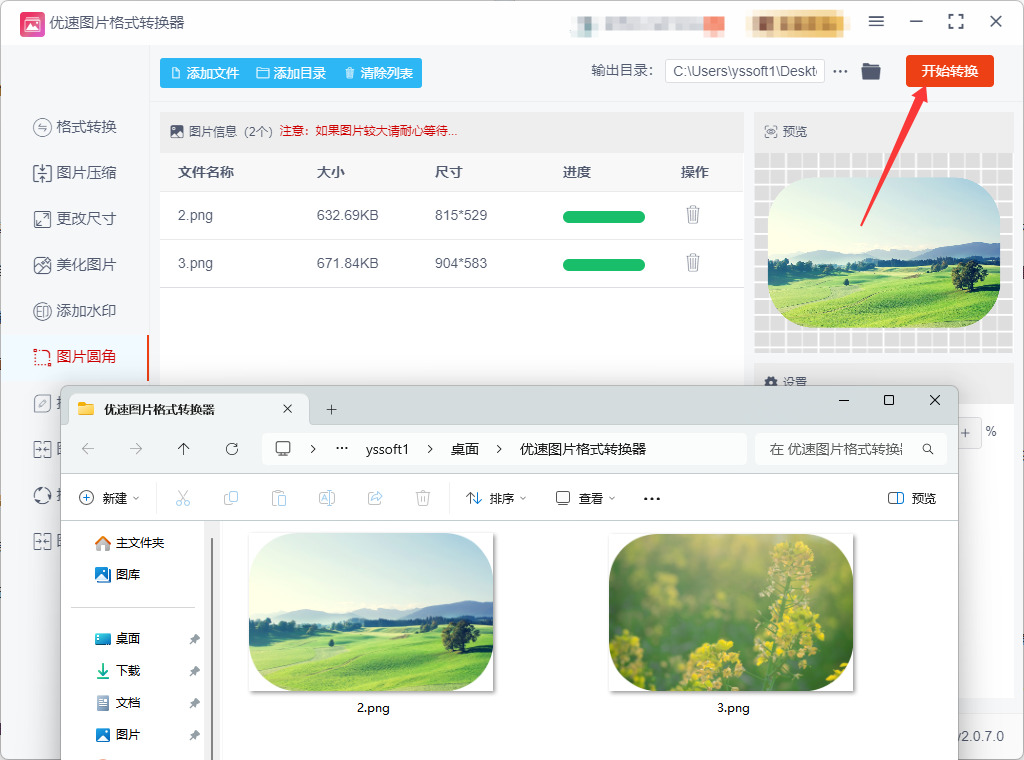Viewport: 1024px width, 760px height.
Task: Select 图片压缩 sidebar item
Action: pyautogui.click(x=74, y=173)
